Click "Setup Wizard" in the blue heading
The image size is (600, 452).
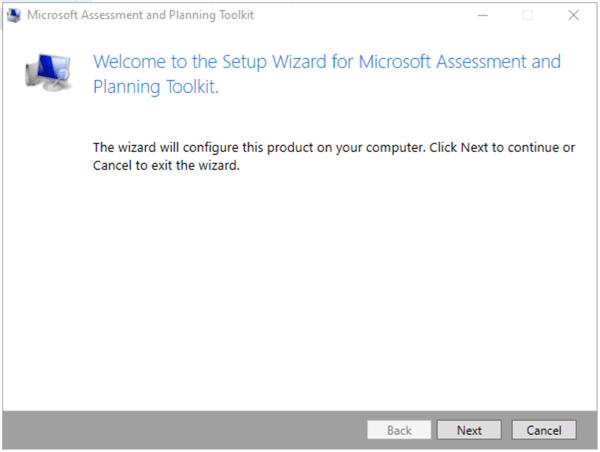pos(270,60)
